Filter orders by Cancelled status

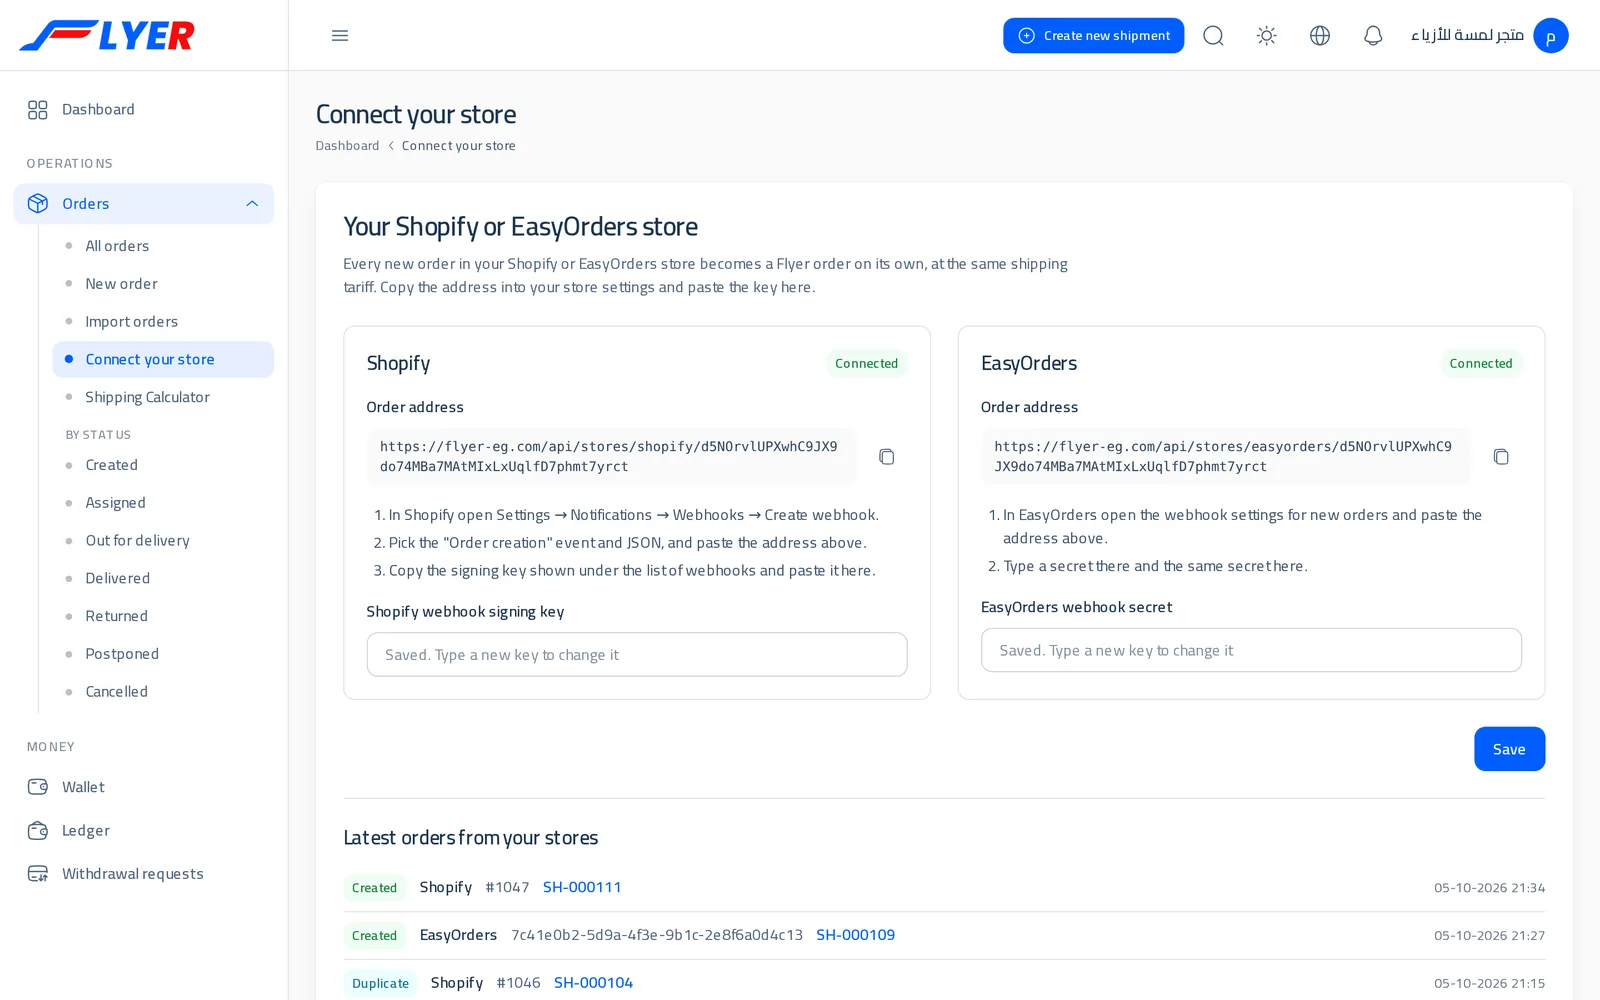pos(116,692)
